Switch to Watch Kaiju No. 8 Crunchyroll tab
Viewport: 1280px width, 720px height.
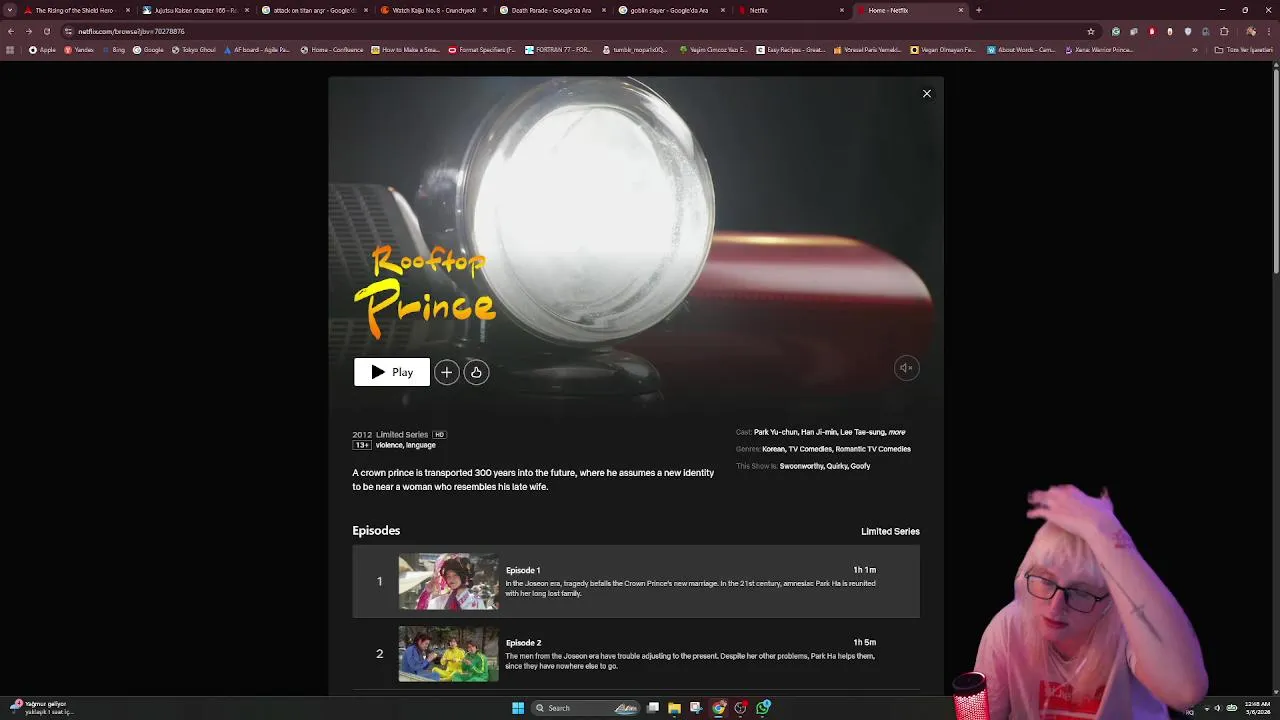[x=433, y=10]
